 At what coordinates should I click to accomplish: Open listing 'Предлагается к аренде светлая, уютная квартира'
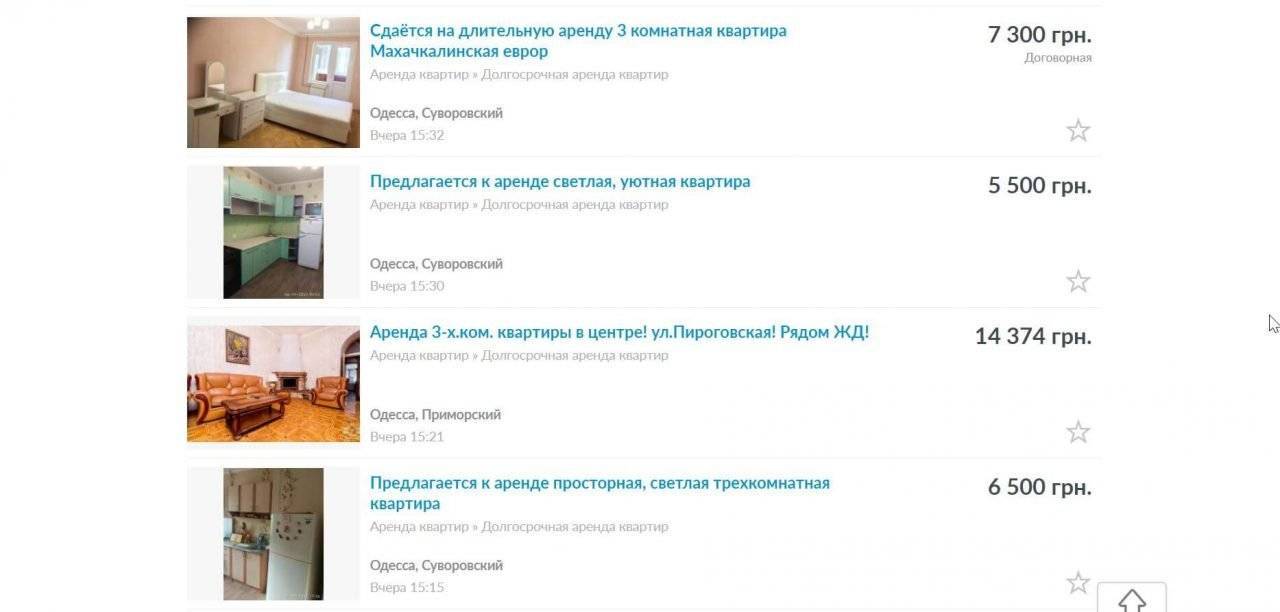560,182
